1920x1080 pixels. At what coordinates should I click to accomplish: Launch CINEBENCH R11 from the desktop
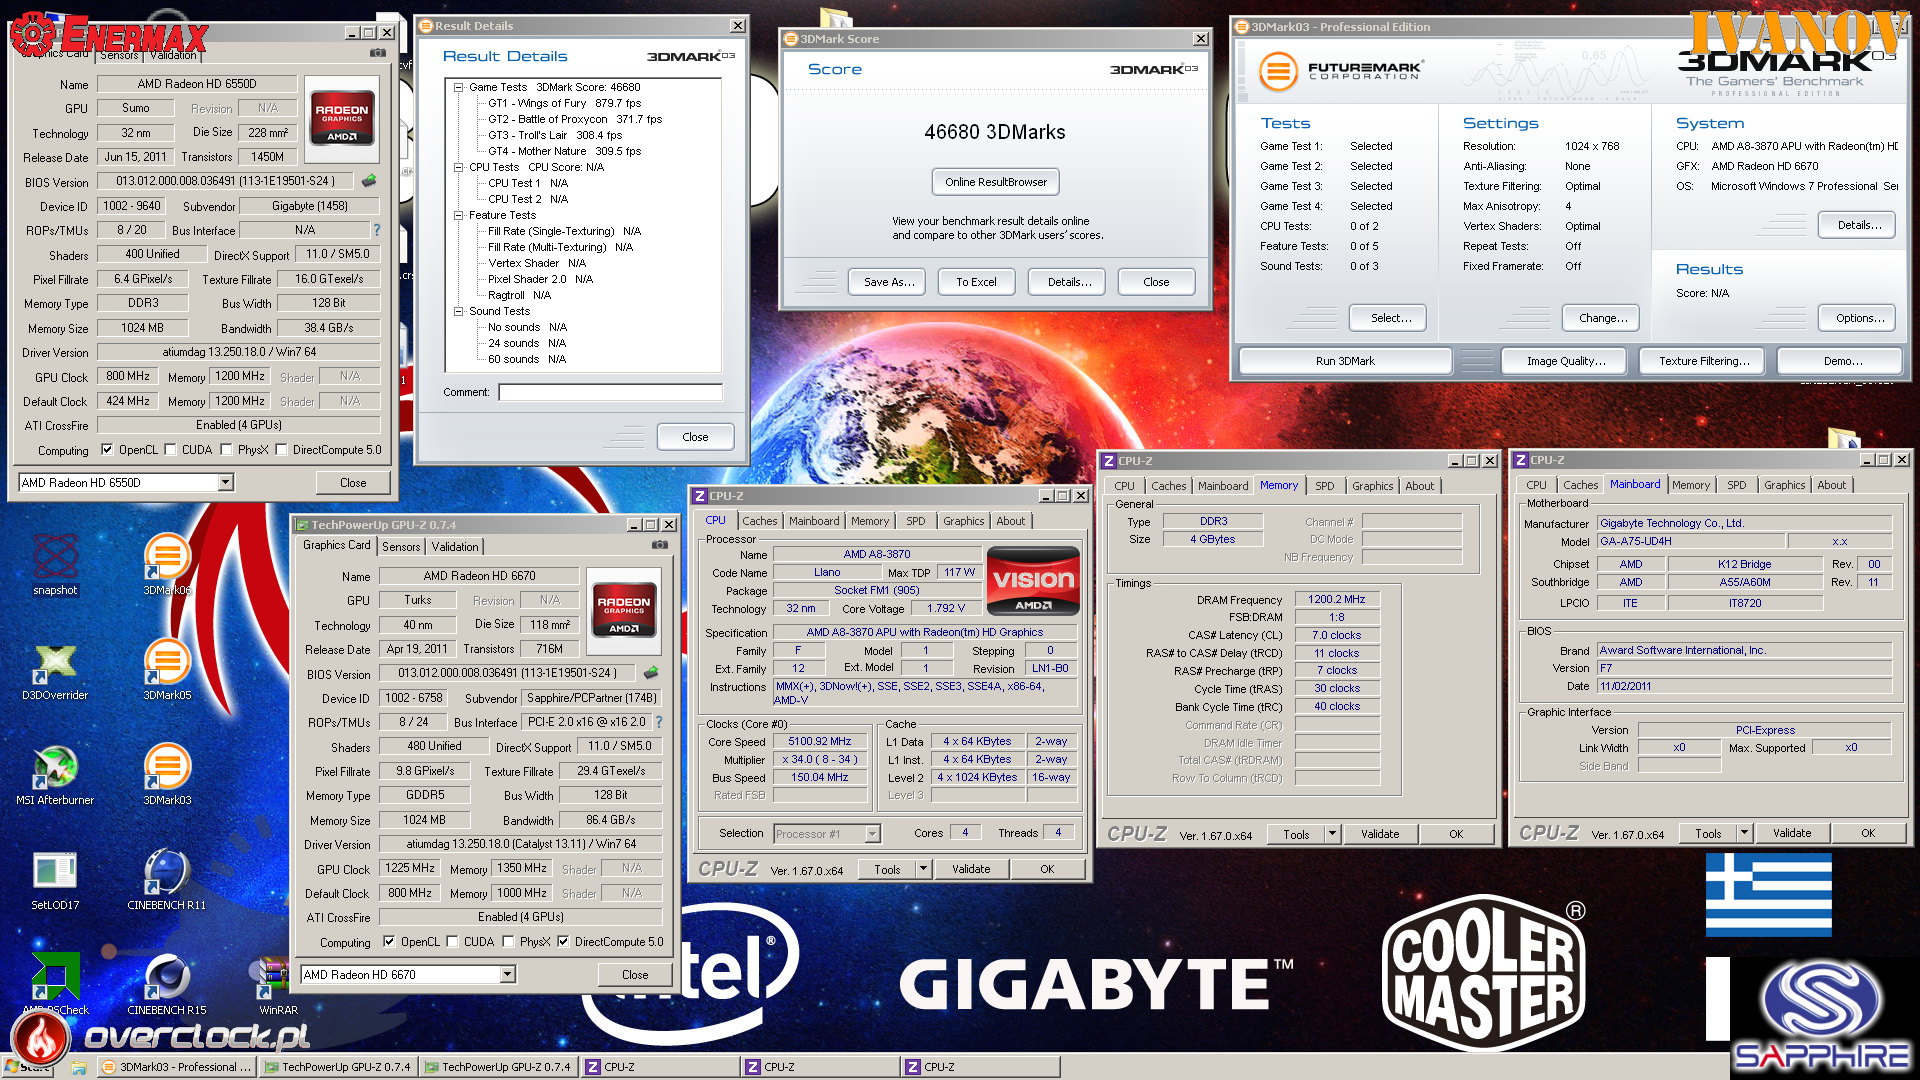point(167,879)
